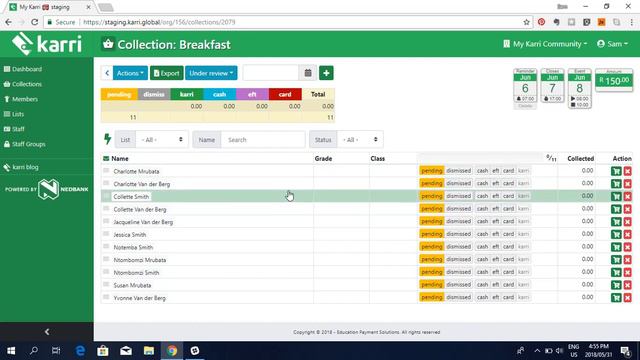Open Members in the sidebar

click(21, 99)
